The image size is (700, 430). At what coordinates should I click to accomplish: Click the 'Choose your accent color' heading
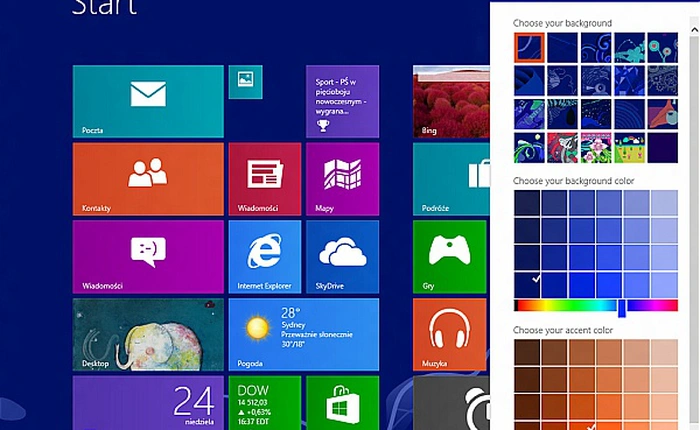562,330
